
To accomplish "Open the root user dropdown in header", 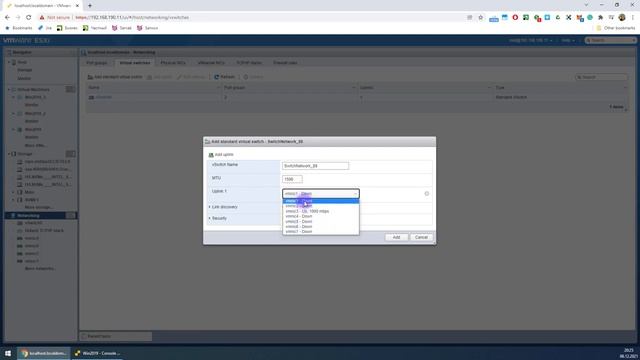I will click(531, 40).
